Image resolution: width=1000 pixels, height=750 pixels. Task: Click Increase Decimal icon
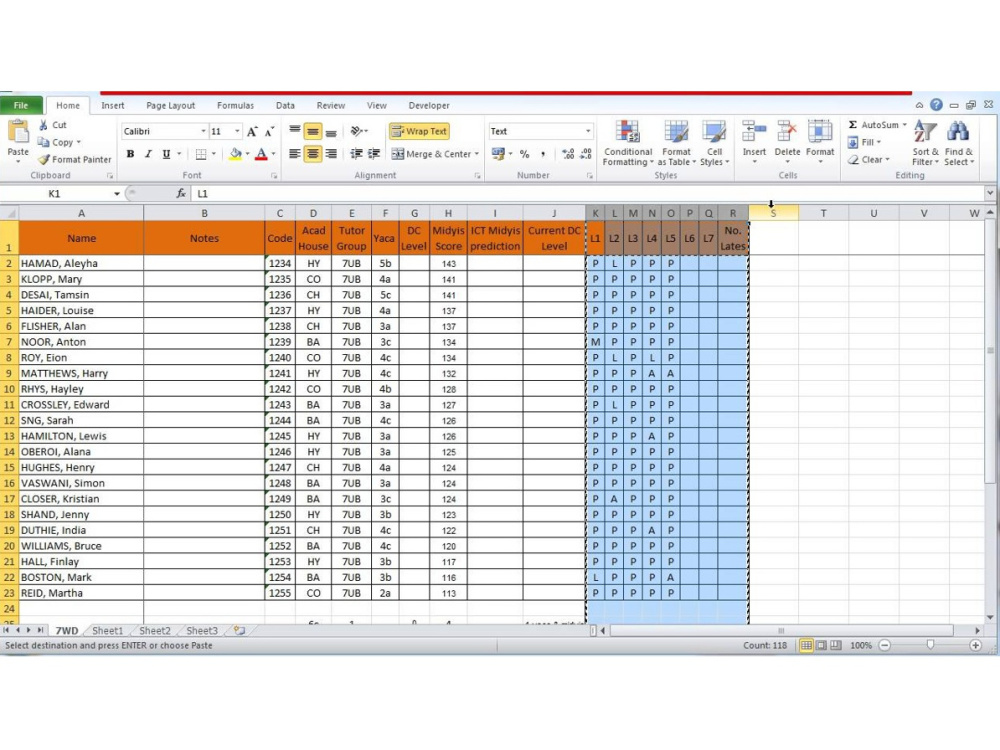tap(568, 154)
